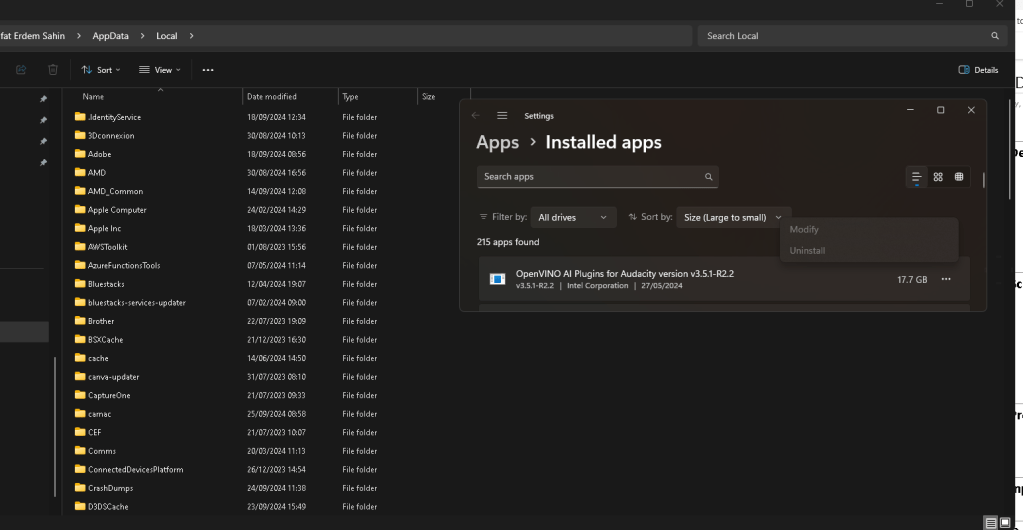The width and height of the screenshot is (1023, 530).
Task: Select the AMD_Common folder icon
Action: tap(80, 191)
